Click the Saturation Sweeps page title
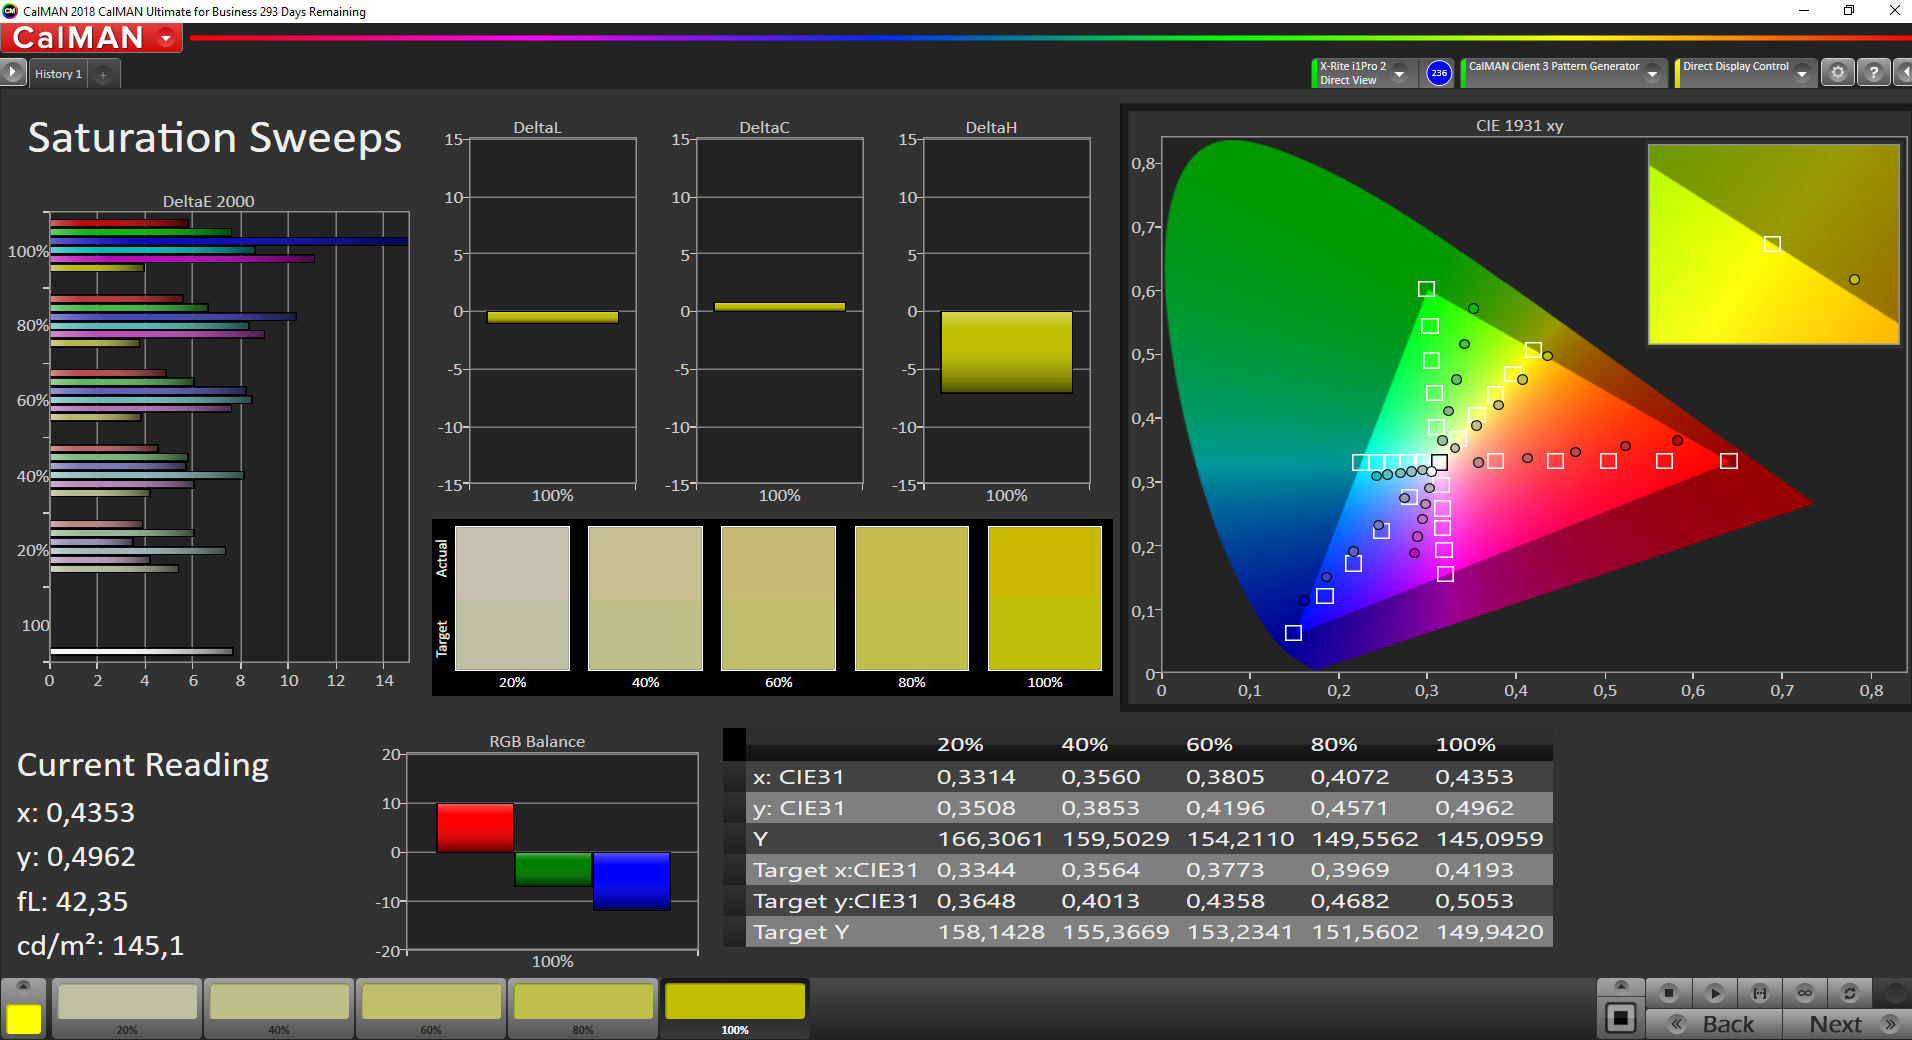This screenshot has height=1040, width=1912. 215,138
